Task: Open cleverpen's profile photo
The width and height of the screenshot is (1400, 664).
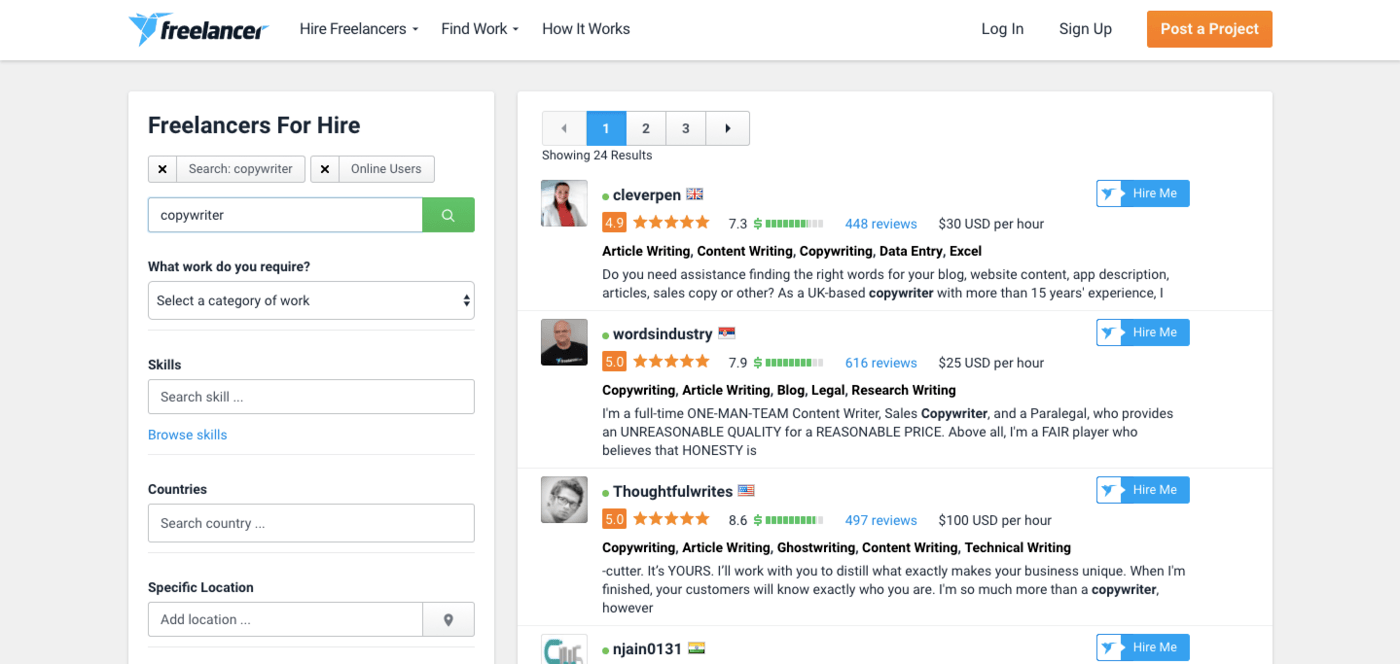Action: click(564, 203)
